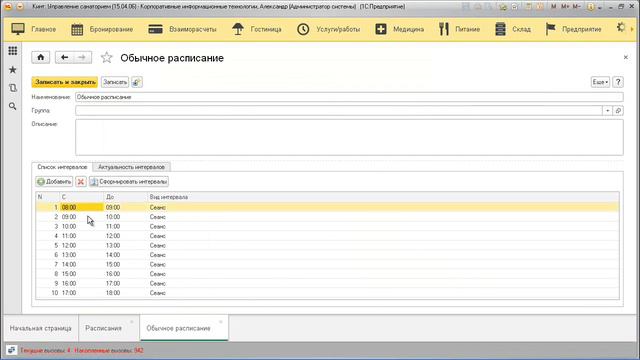
Task: Delete selected interval with red X
Action: click(81, 182)
